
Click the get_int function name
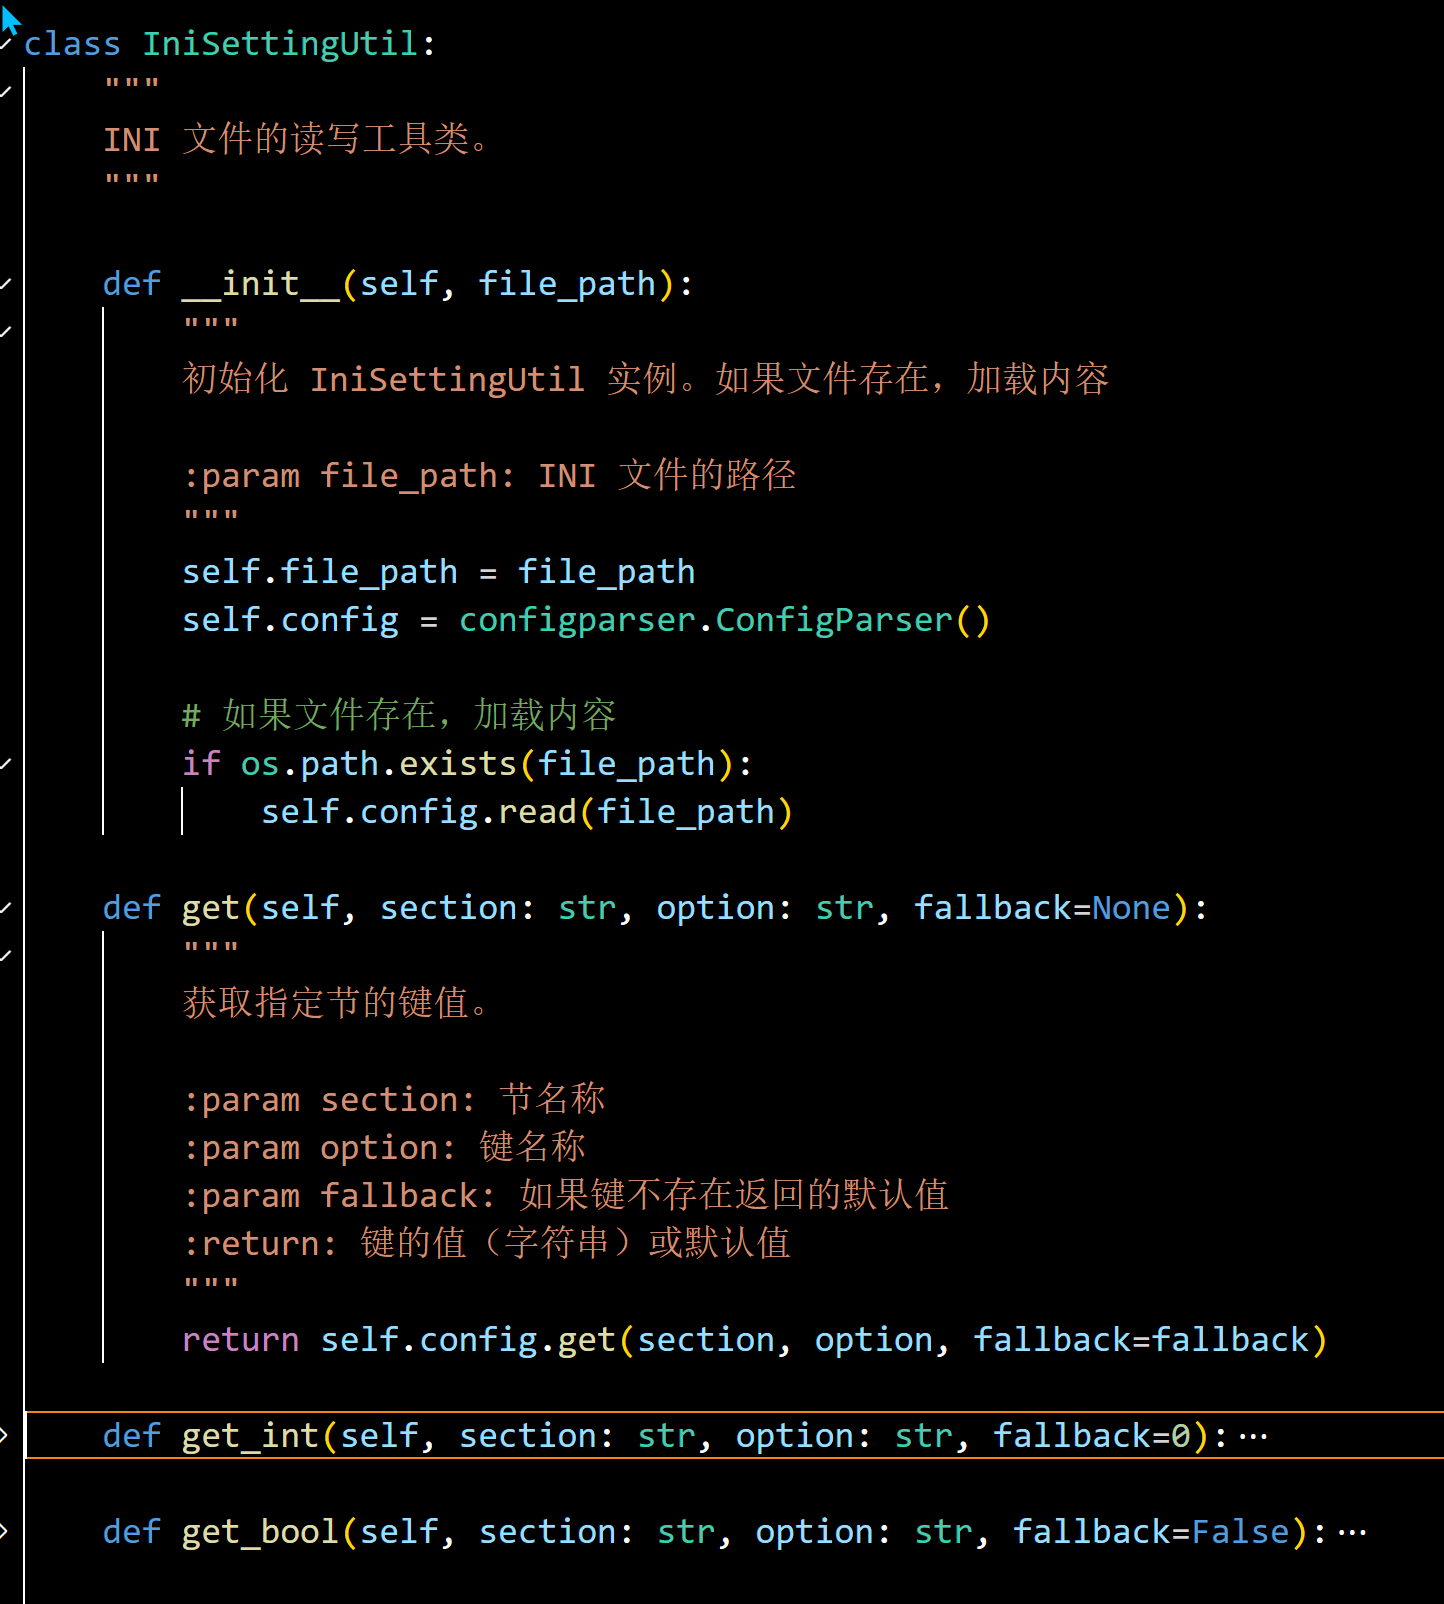(x=250, y=1436)
